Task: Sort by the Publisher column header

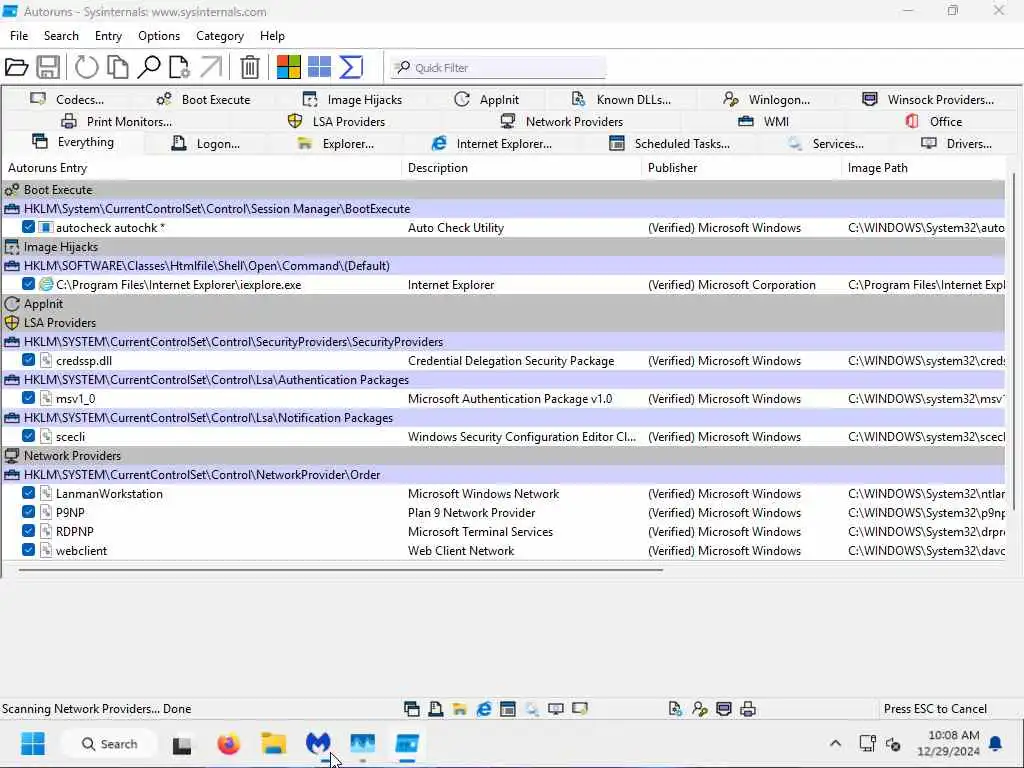Action: point(741,168)
